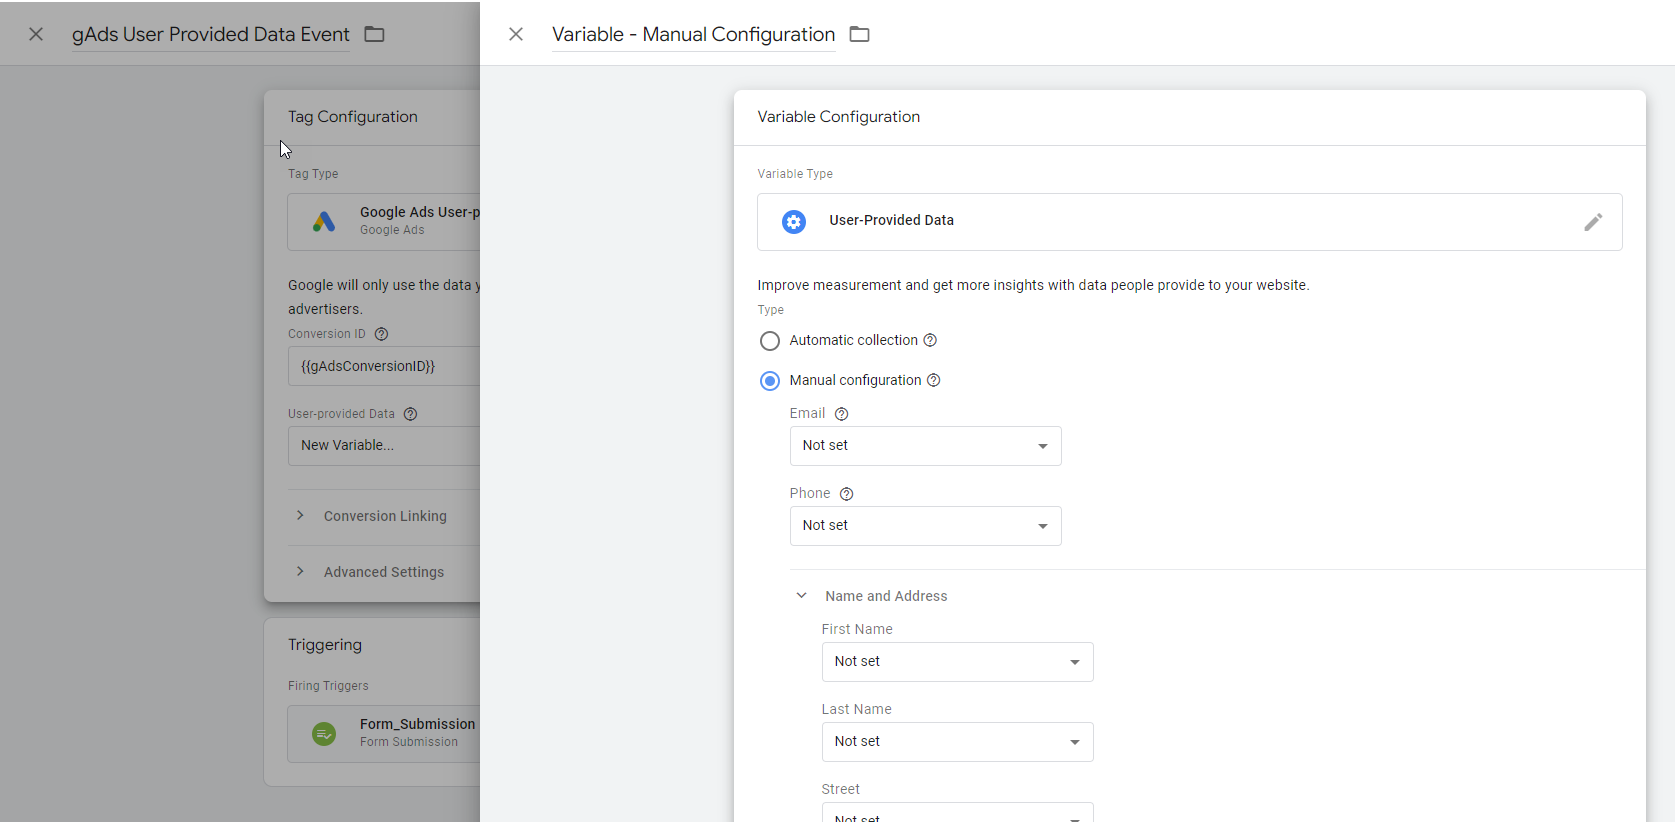Click the User-Provided Data variable type box

[1189, 222]
